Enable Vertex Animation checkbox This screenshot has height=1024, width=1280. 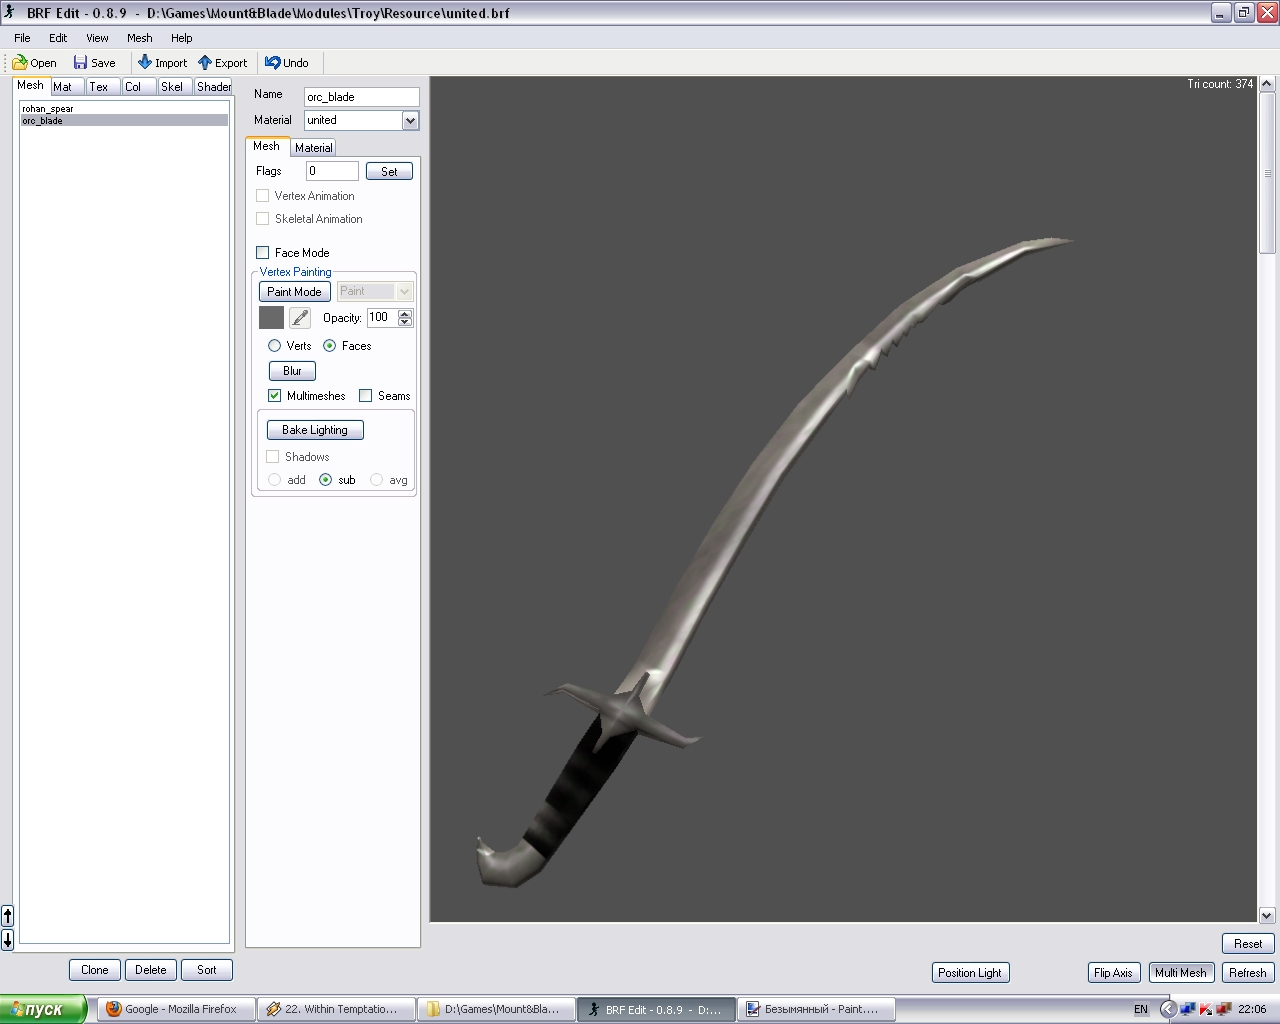[262, 196]
